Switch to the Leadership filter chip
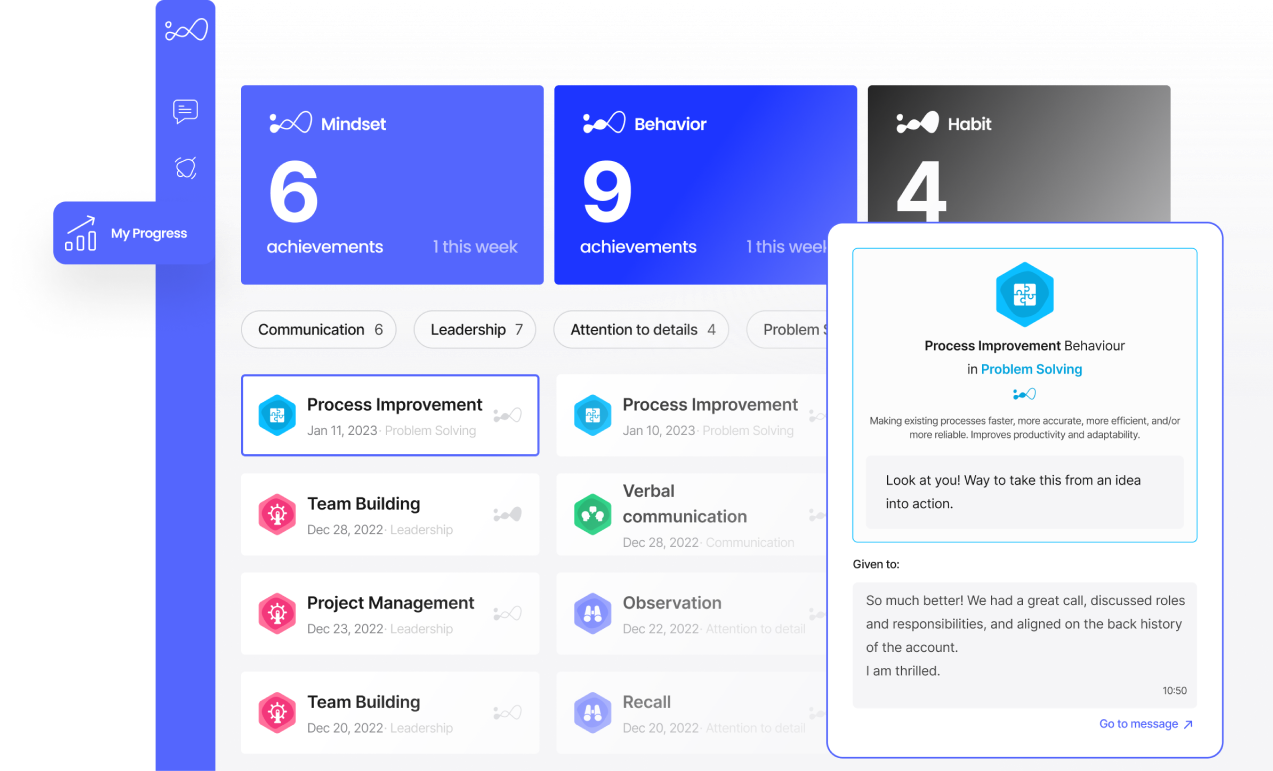Screen dimensions: 1273x771 point(474,329)
